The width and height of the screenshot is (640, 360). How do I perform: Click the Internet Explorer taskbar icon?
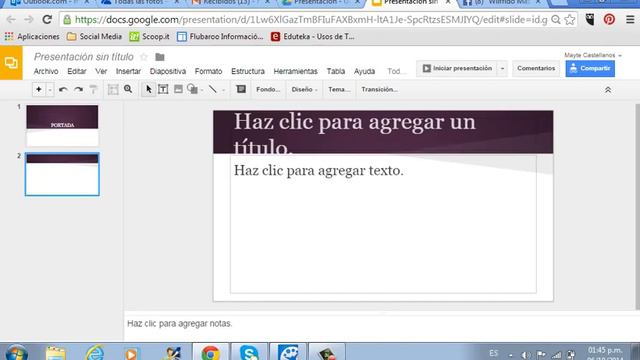pos(95,353)
